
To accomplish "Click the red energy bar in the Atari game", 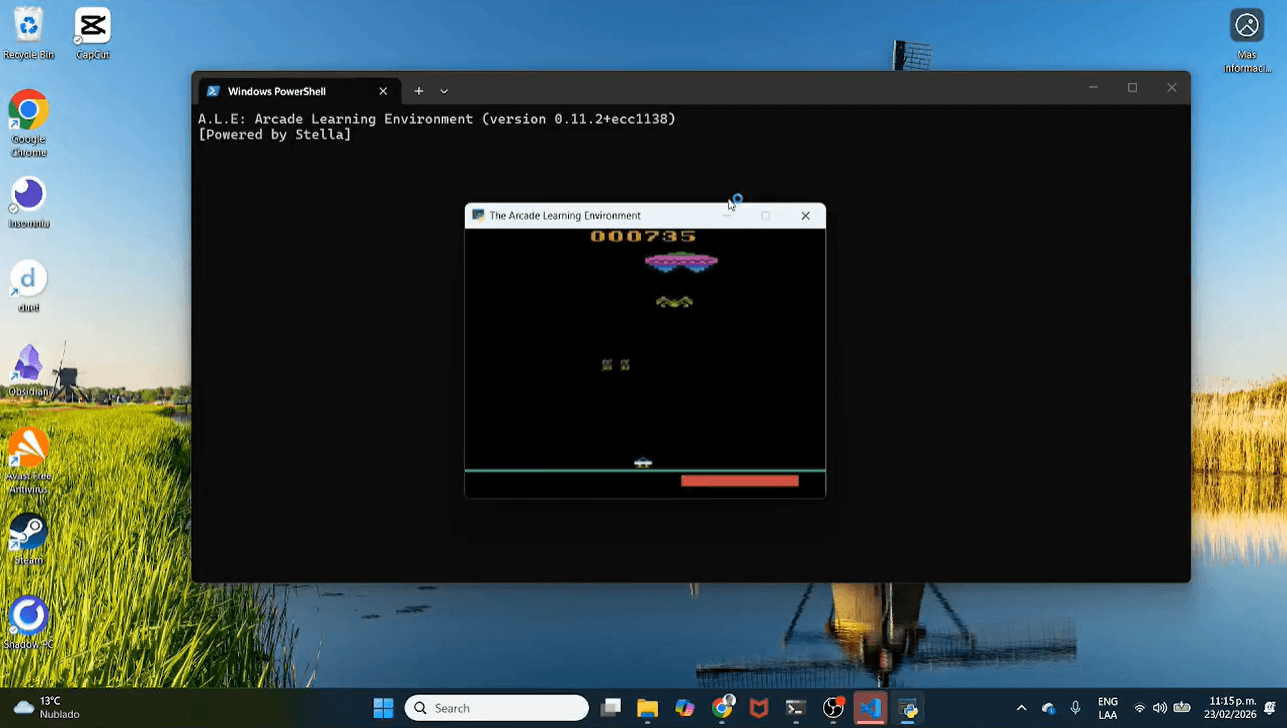I will 739,481.
